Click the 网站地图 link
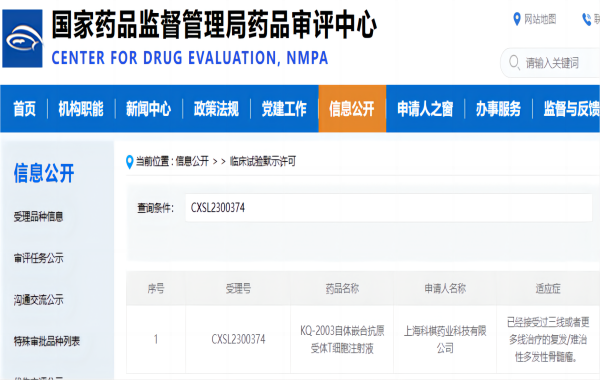This screenshot has width=600, height=380. pos(540,19)
